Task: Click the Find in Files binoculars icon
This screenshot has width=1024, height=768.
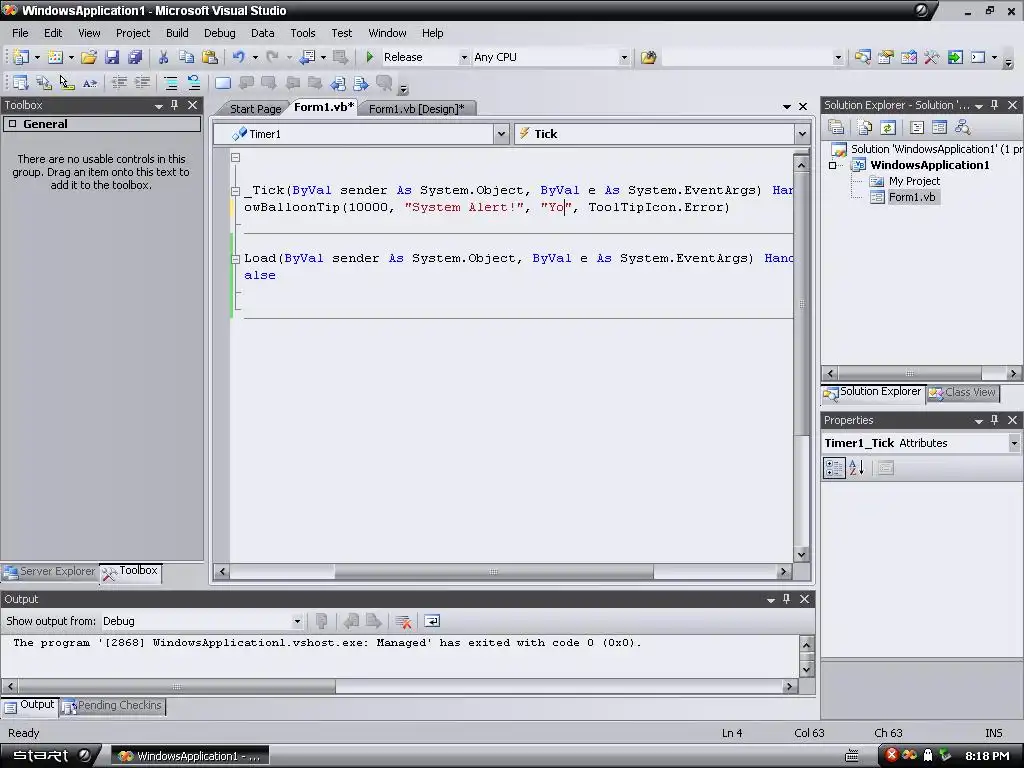Action: click(648, 57)
